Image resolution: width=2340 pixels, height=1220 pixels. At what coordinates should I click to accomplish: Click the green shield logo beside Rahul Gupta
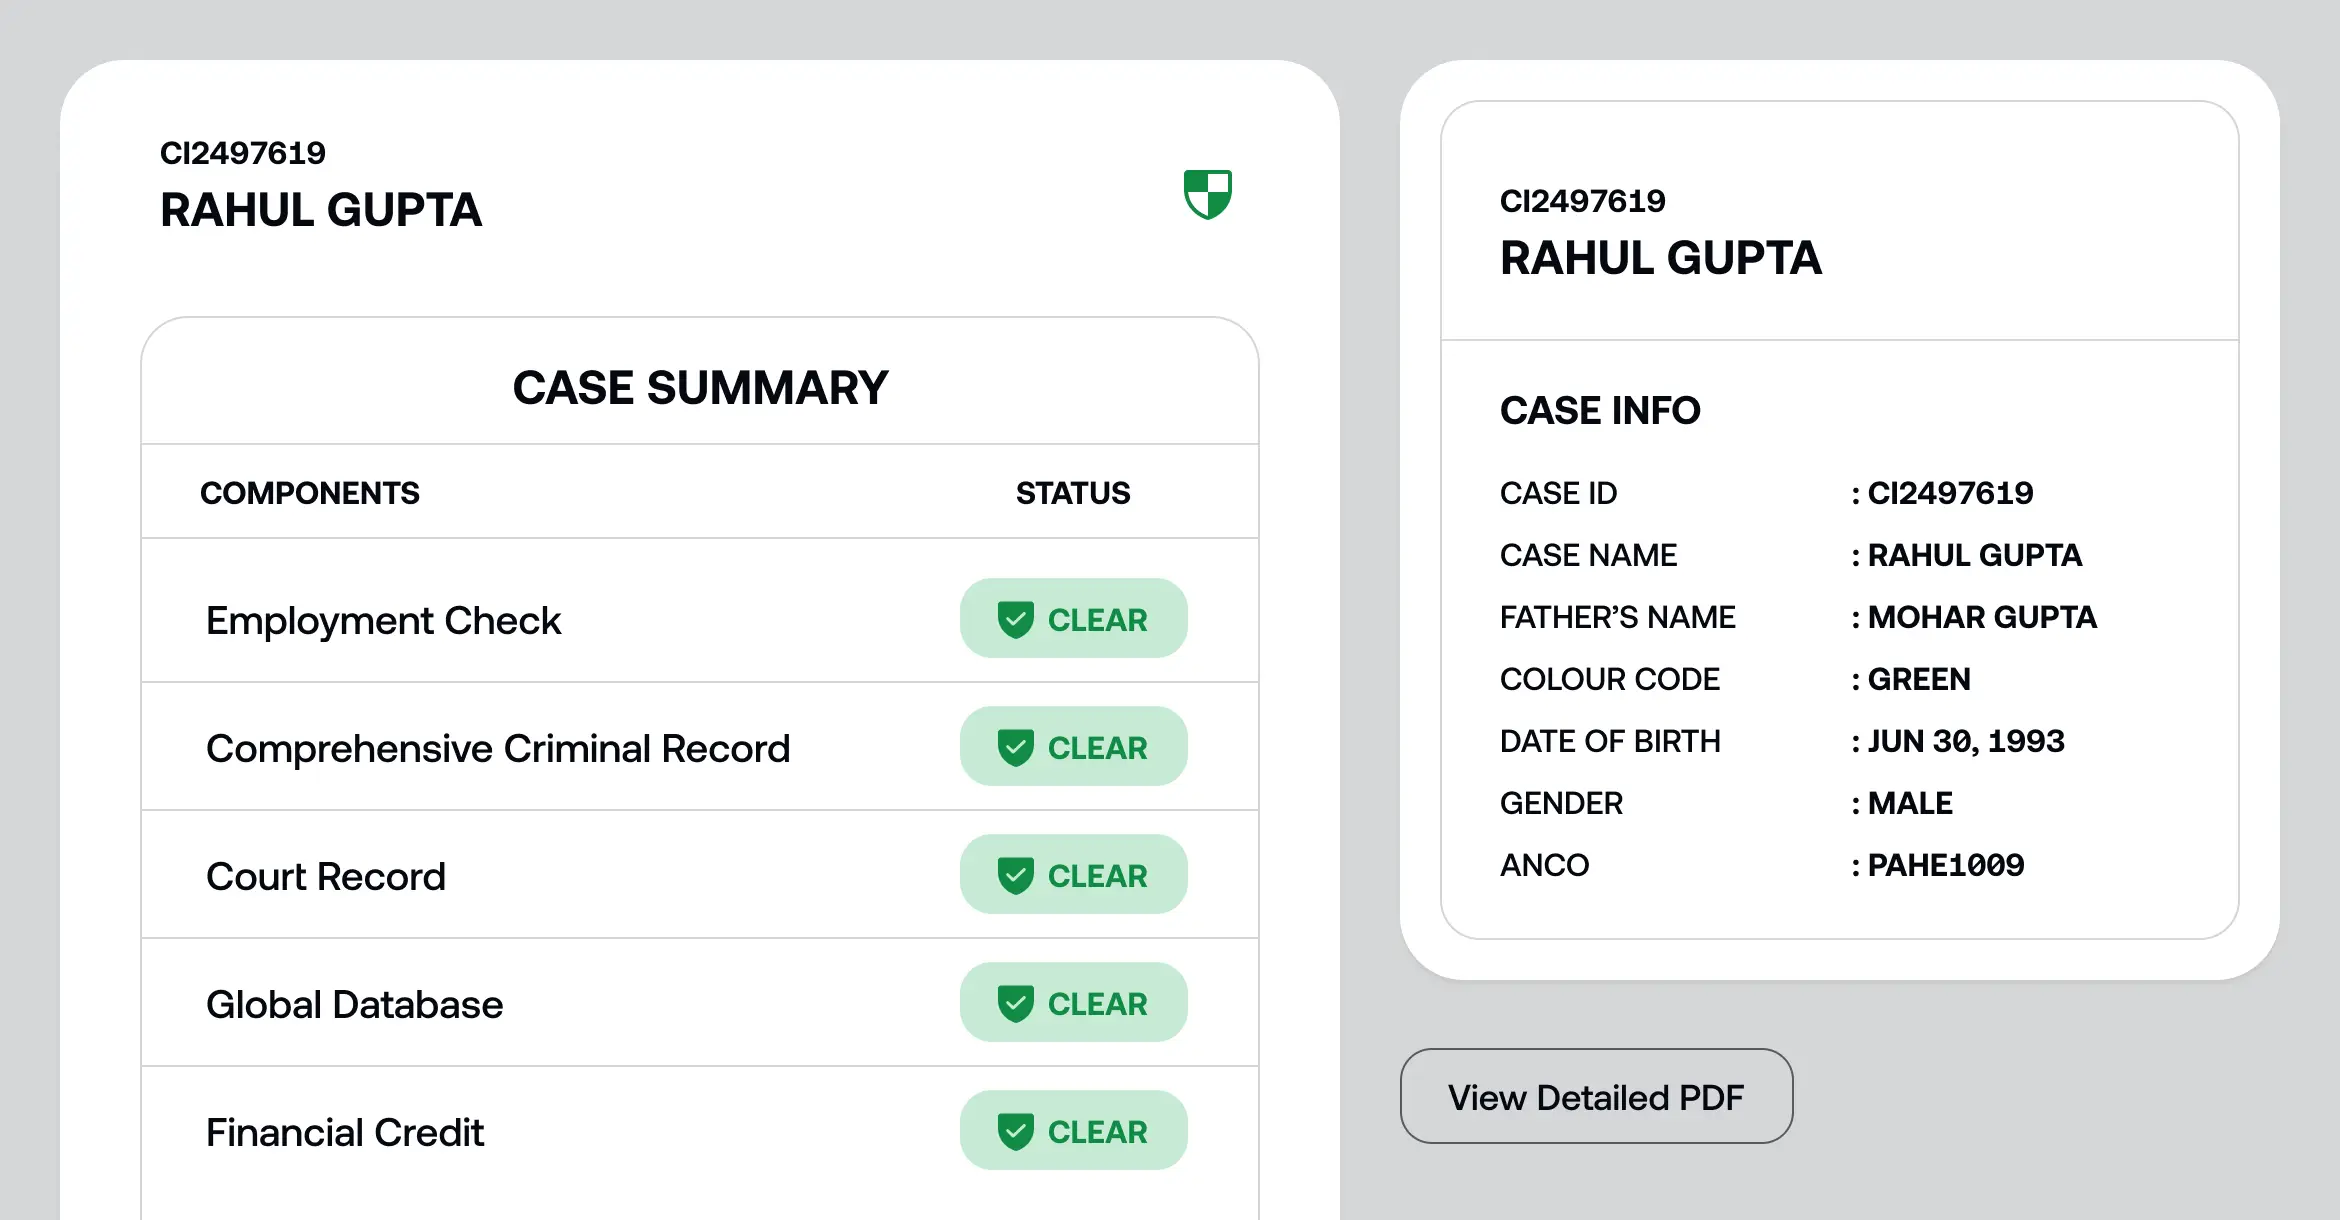[x=1207, y=194]
